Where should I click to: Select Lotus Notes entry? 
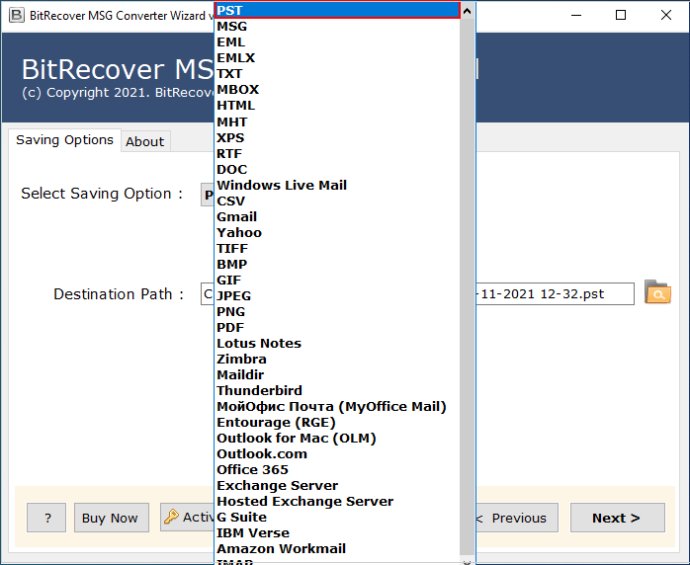pyautogui.click(x=338, y=343)
